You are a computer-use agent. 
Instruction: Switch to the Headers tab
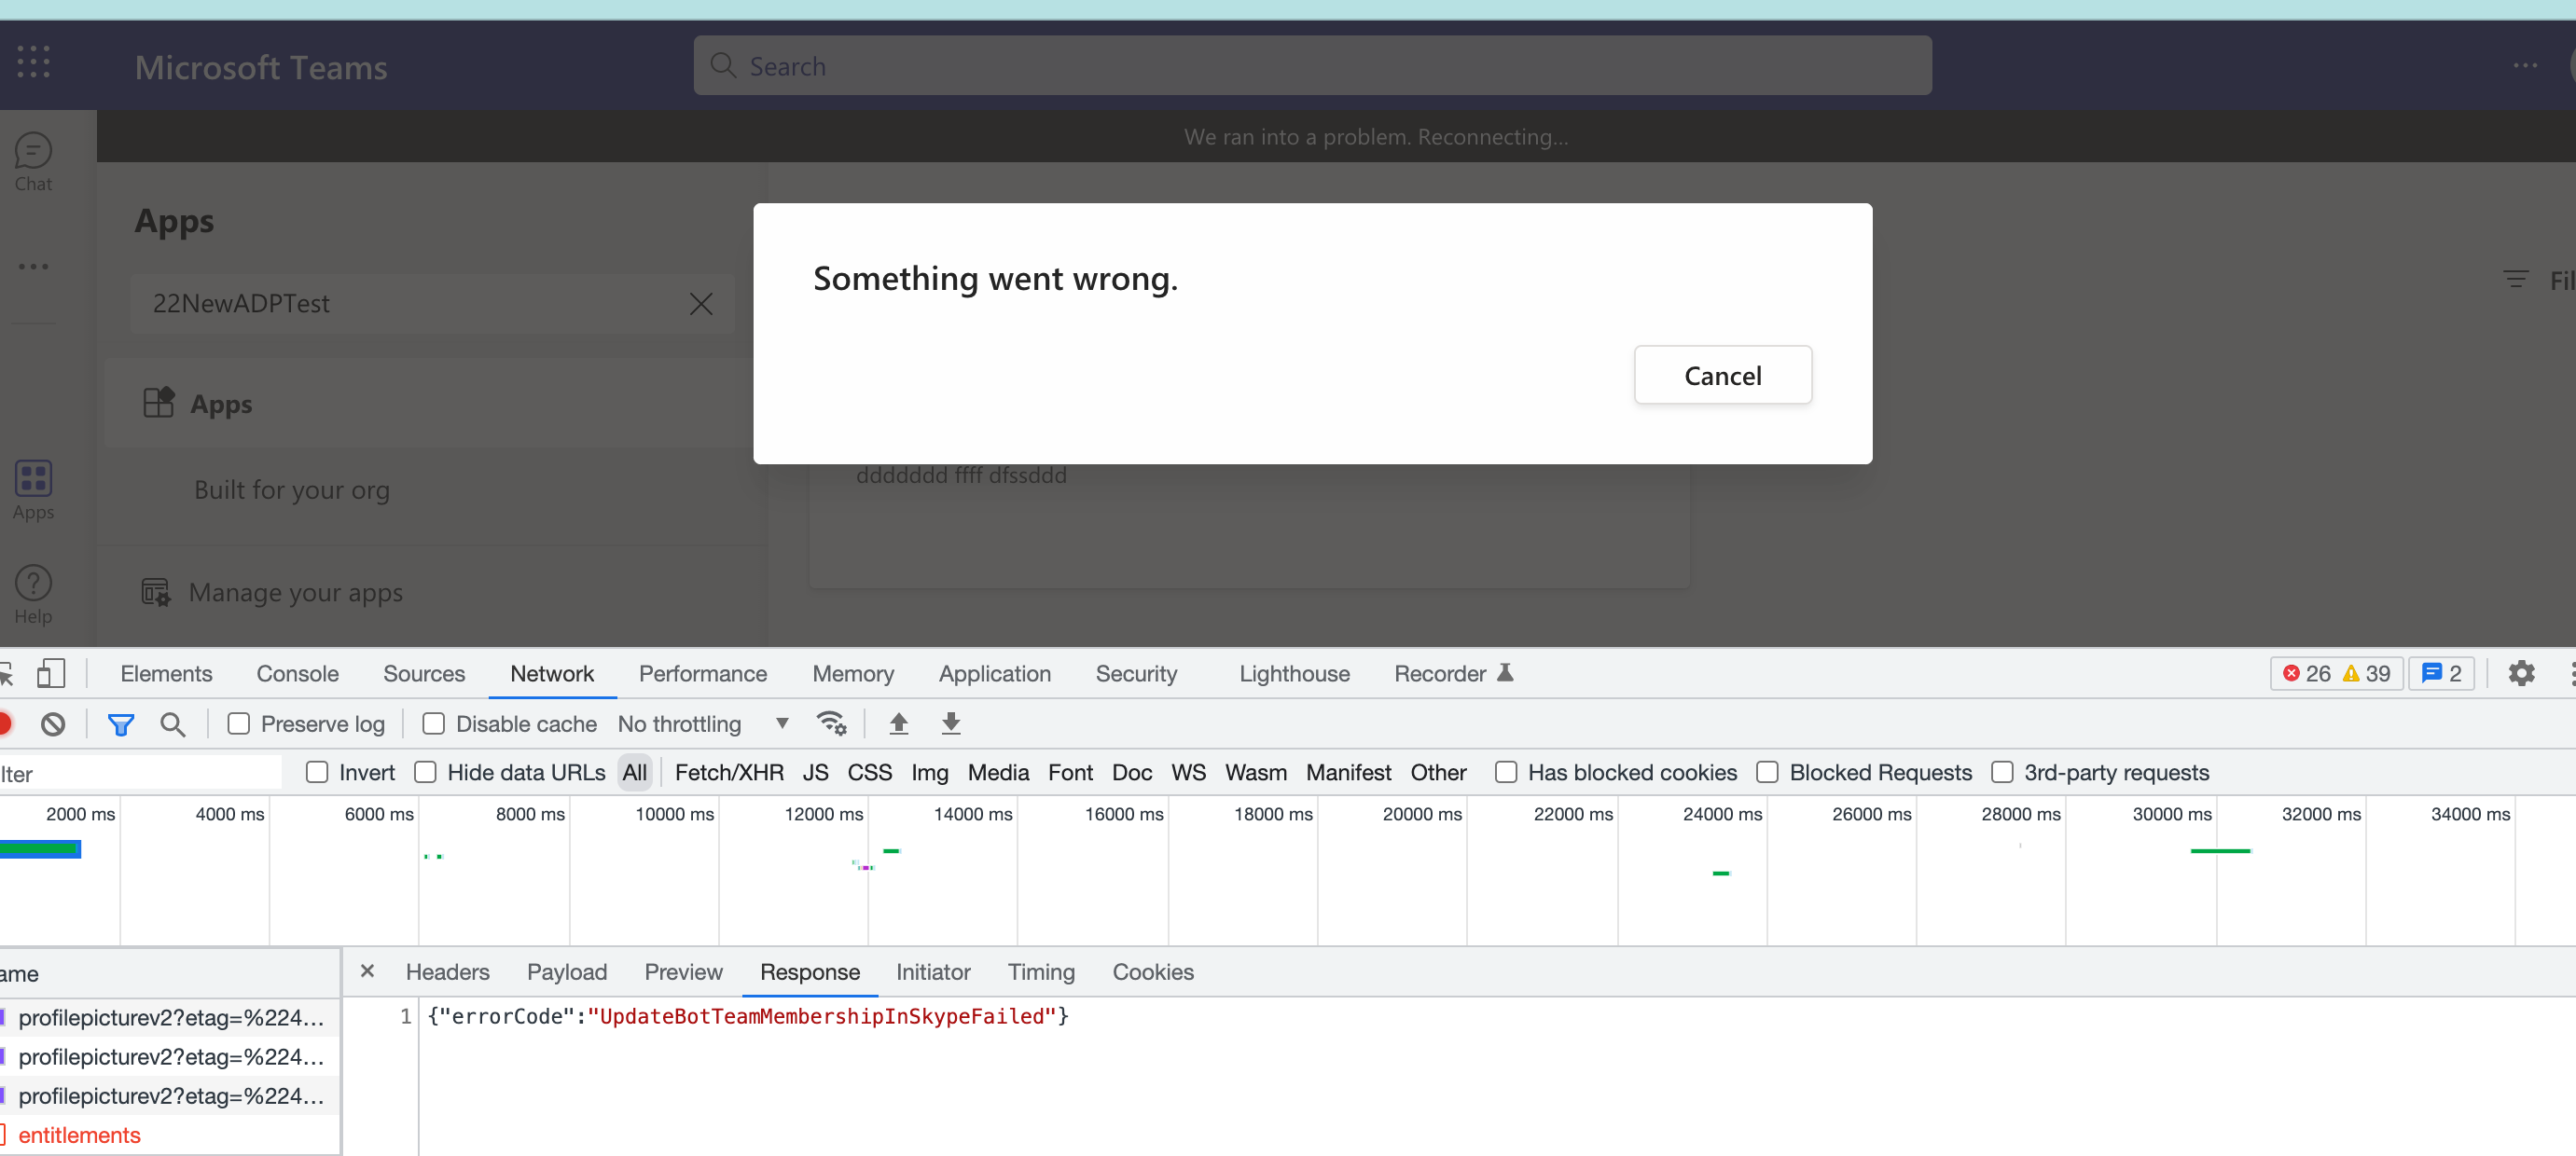coord(447,971)
